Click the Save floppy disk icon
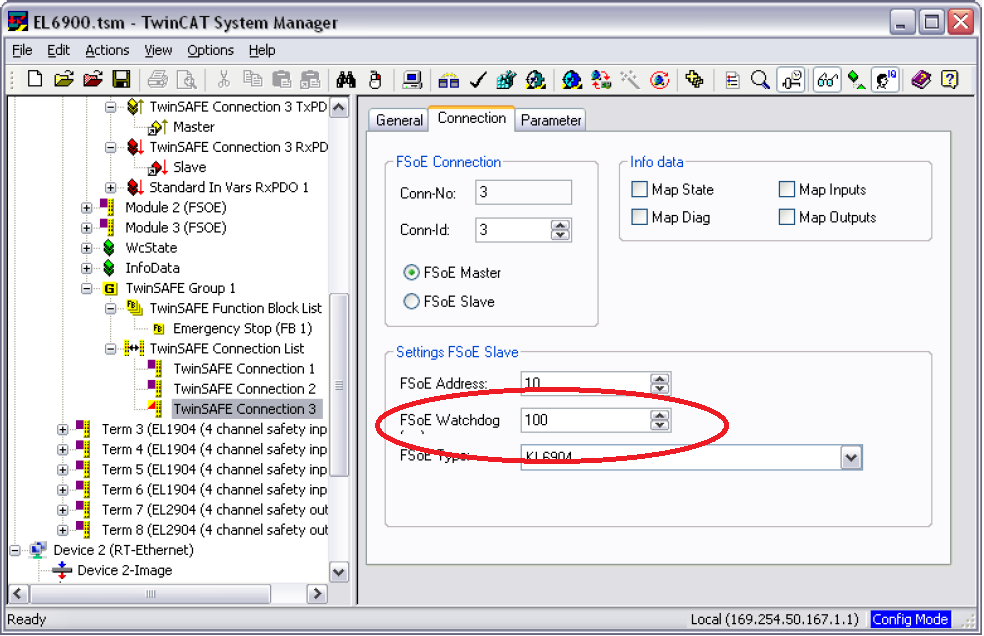 click(121, 80)
